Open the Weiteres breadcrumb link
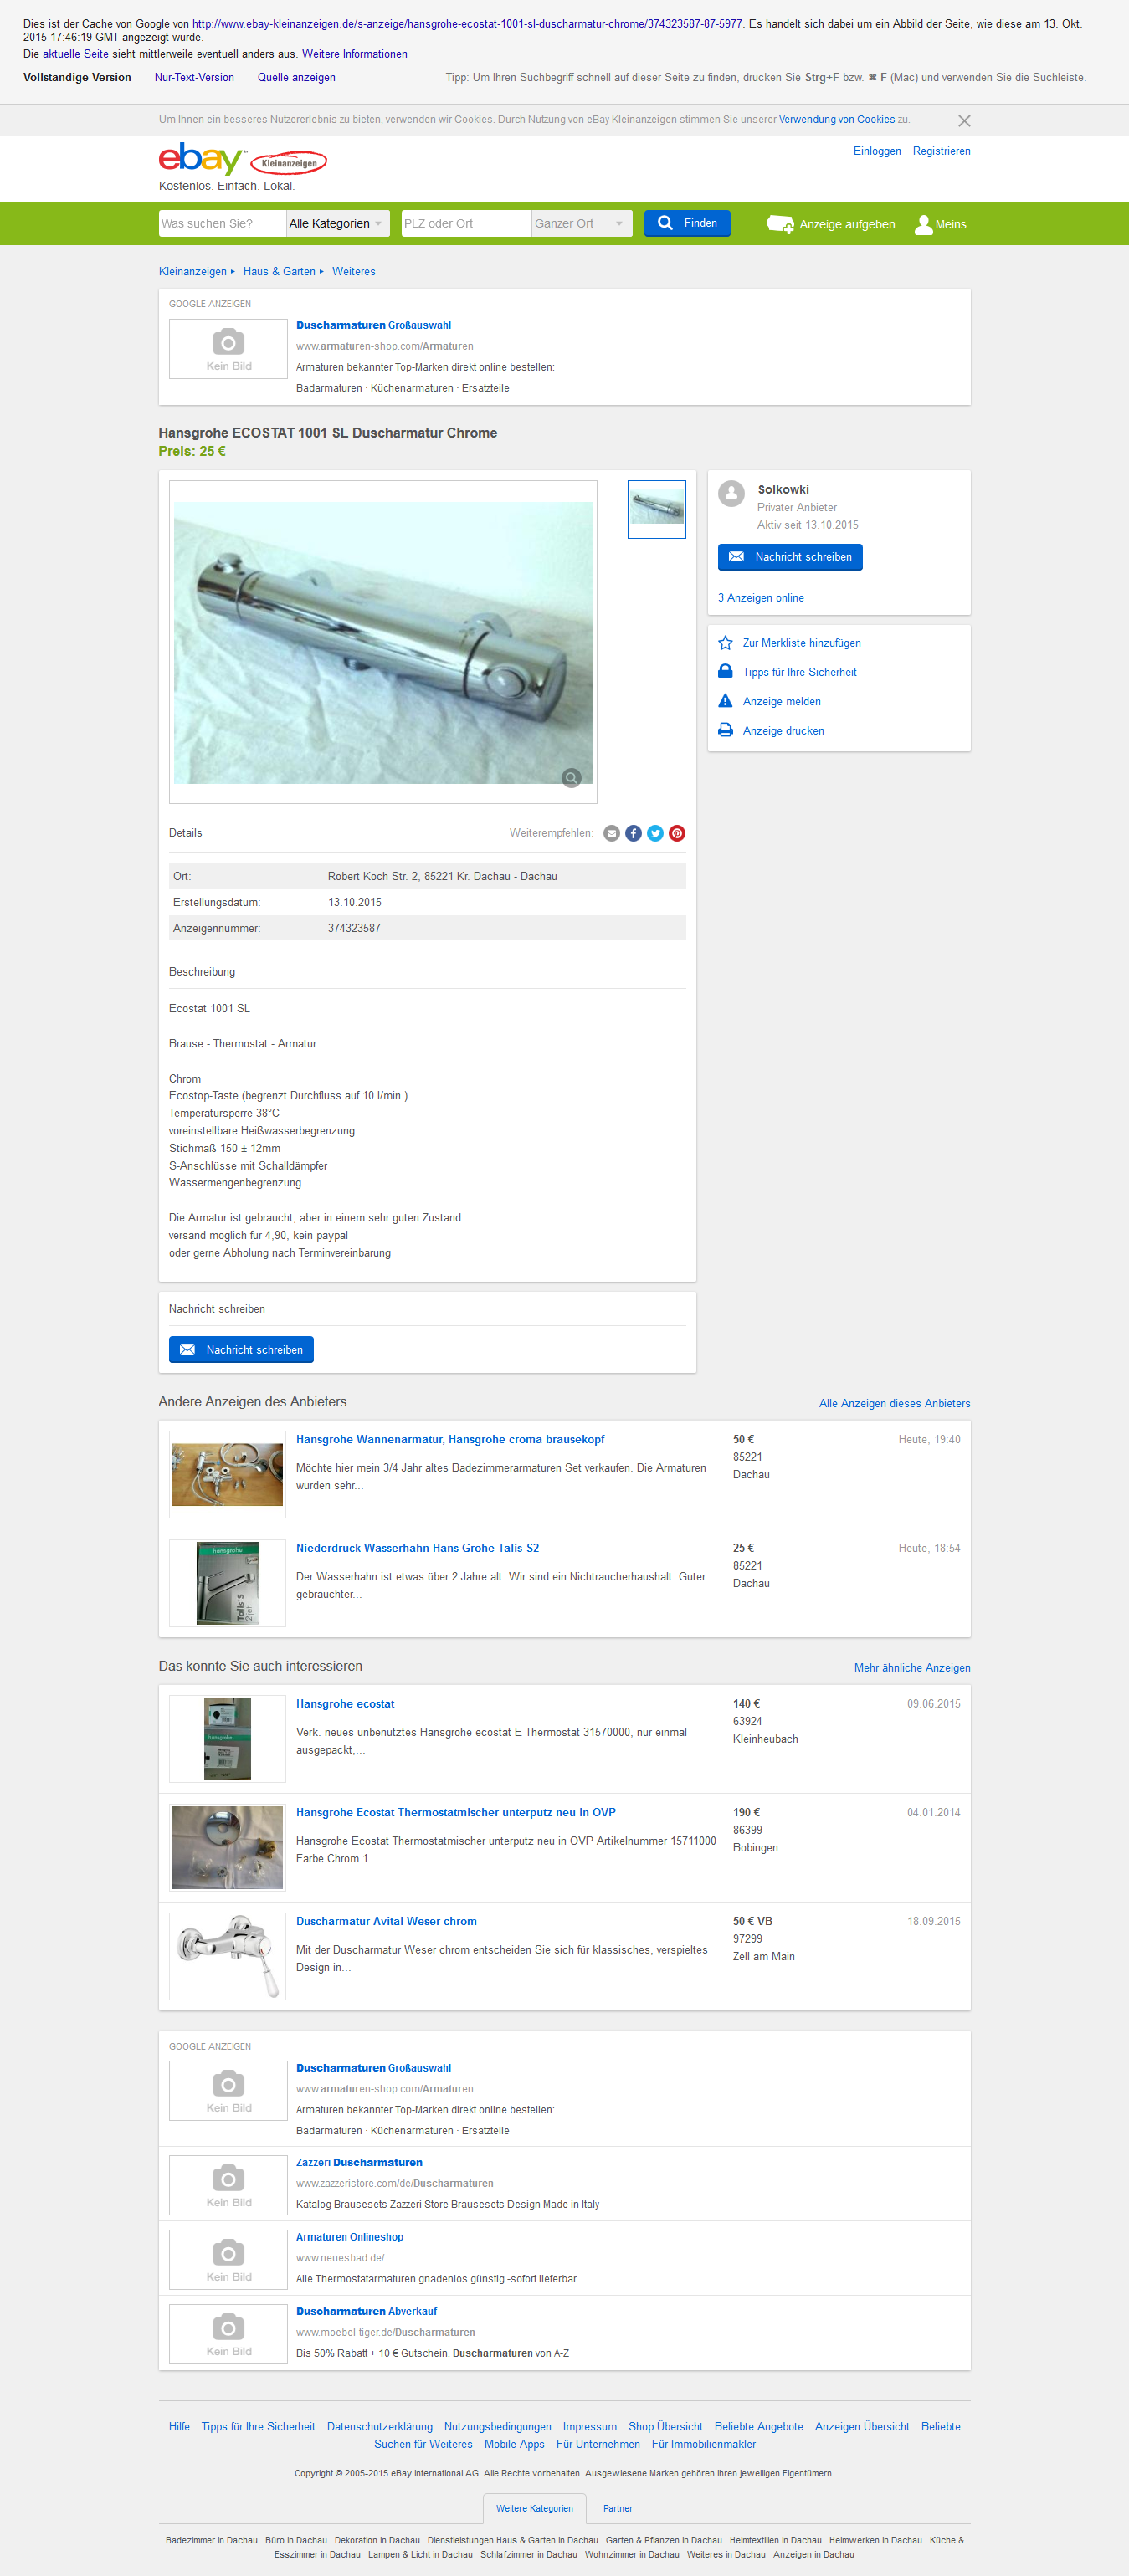 click(x=354, y=271)
